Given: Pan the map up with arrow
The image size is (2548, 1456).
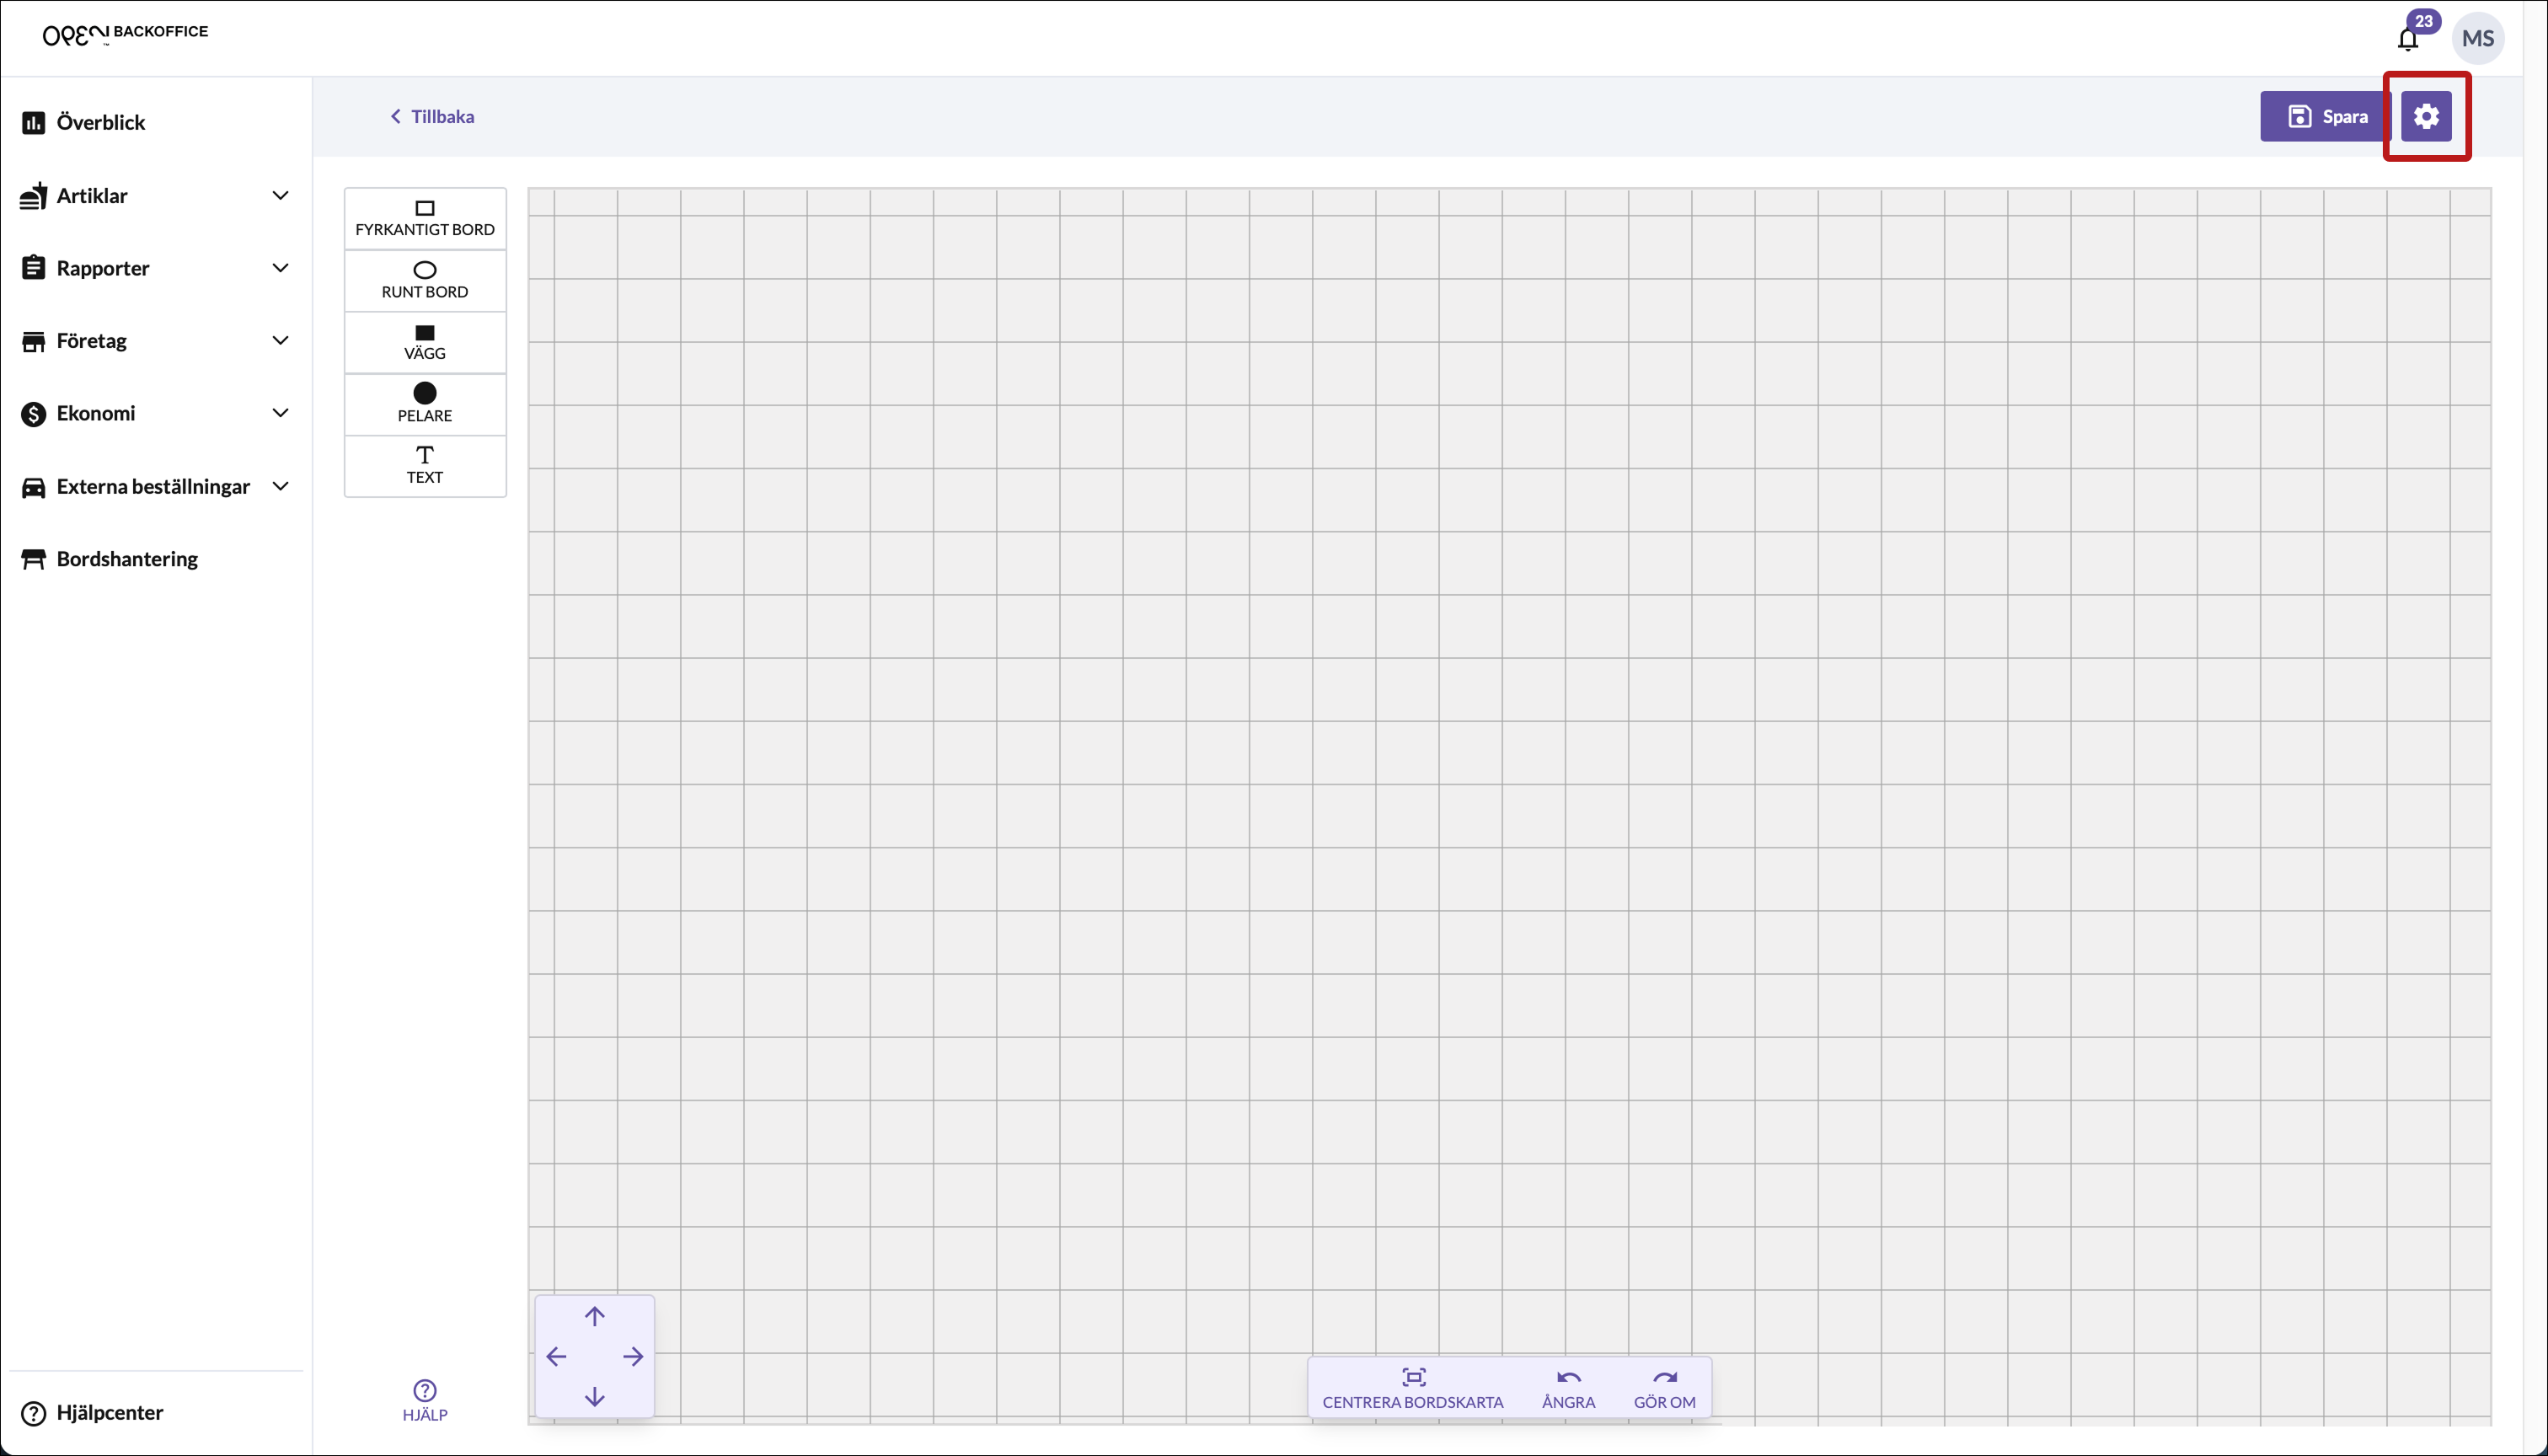Looking at the screenshot, I should coord(595,1316).
